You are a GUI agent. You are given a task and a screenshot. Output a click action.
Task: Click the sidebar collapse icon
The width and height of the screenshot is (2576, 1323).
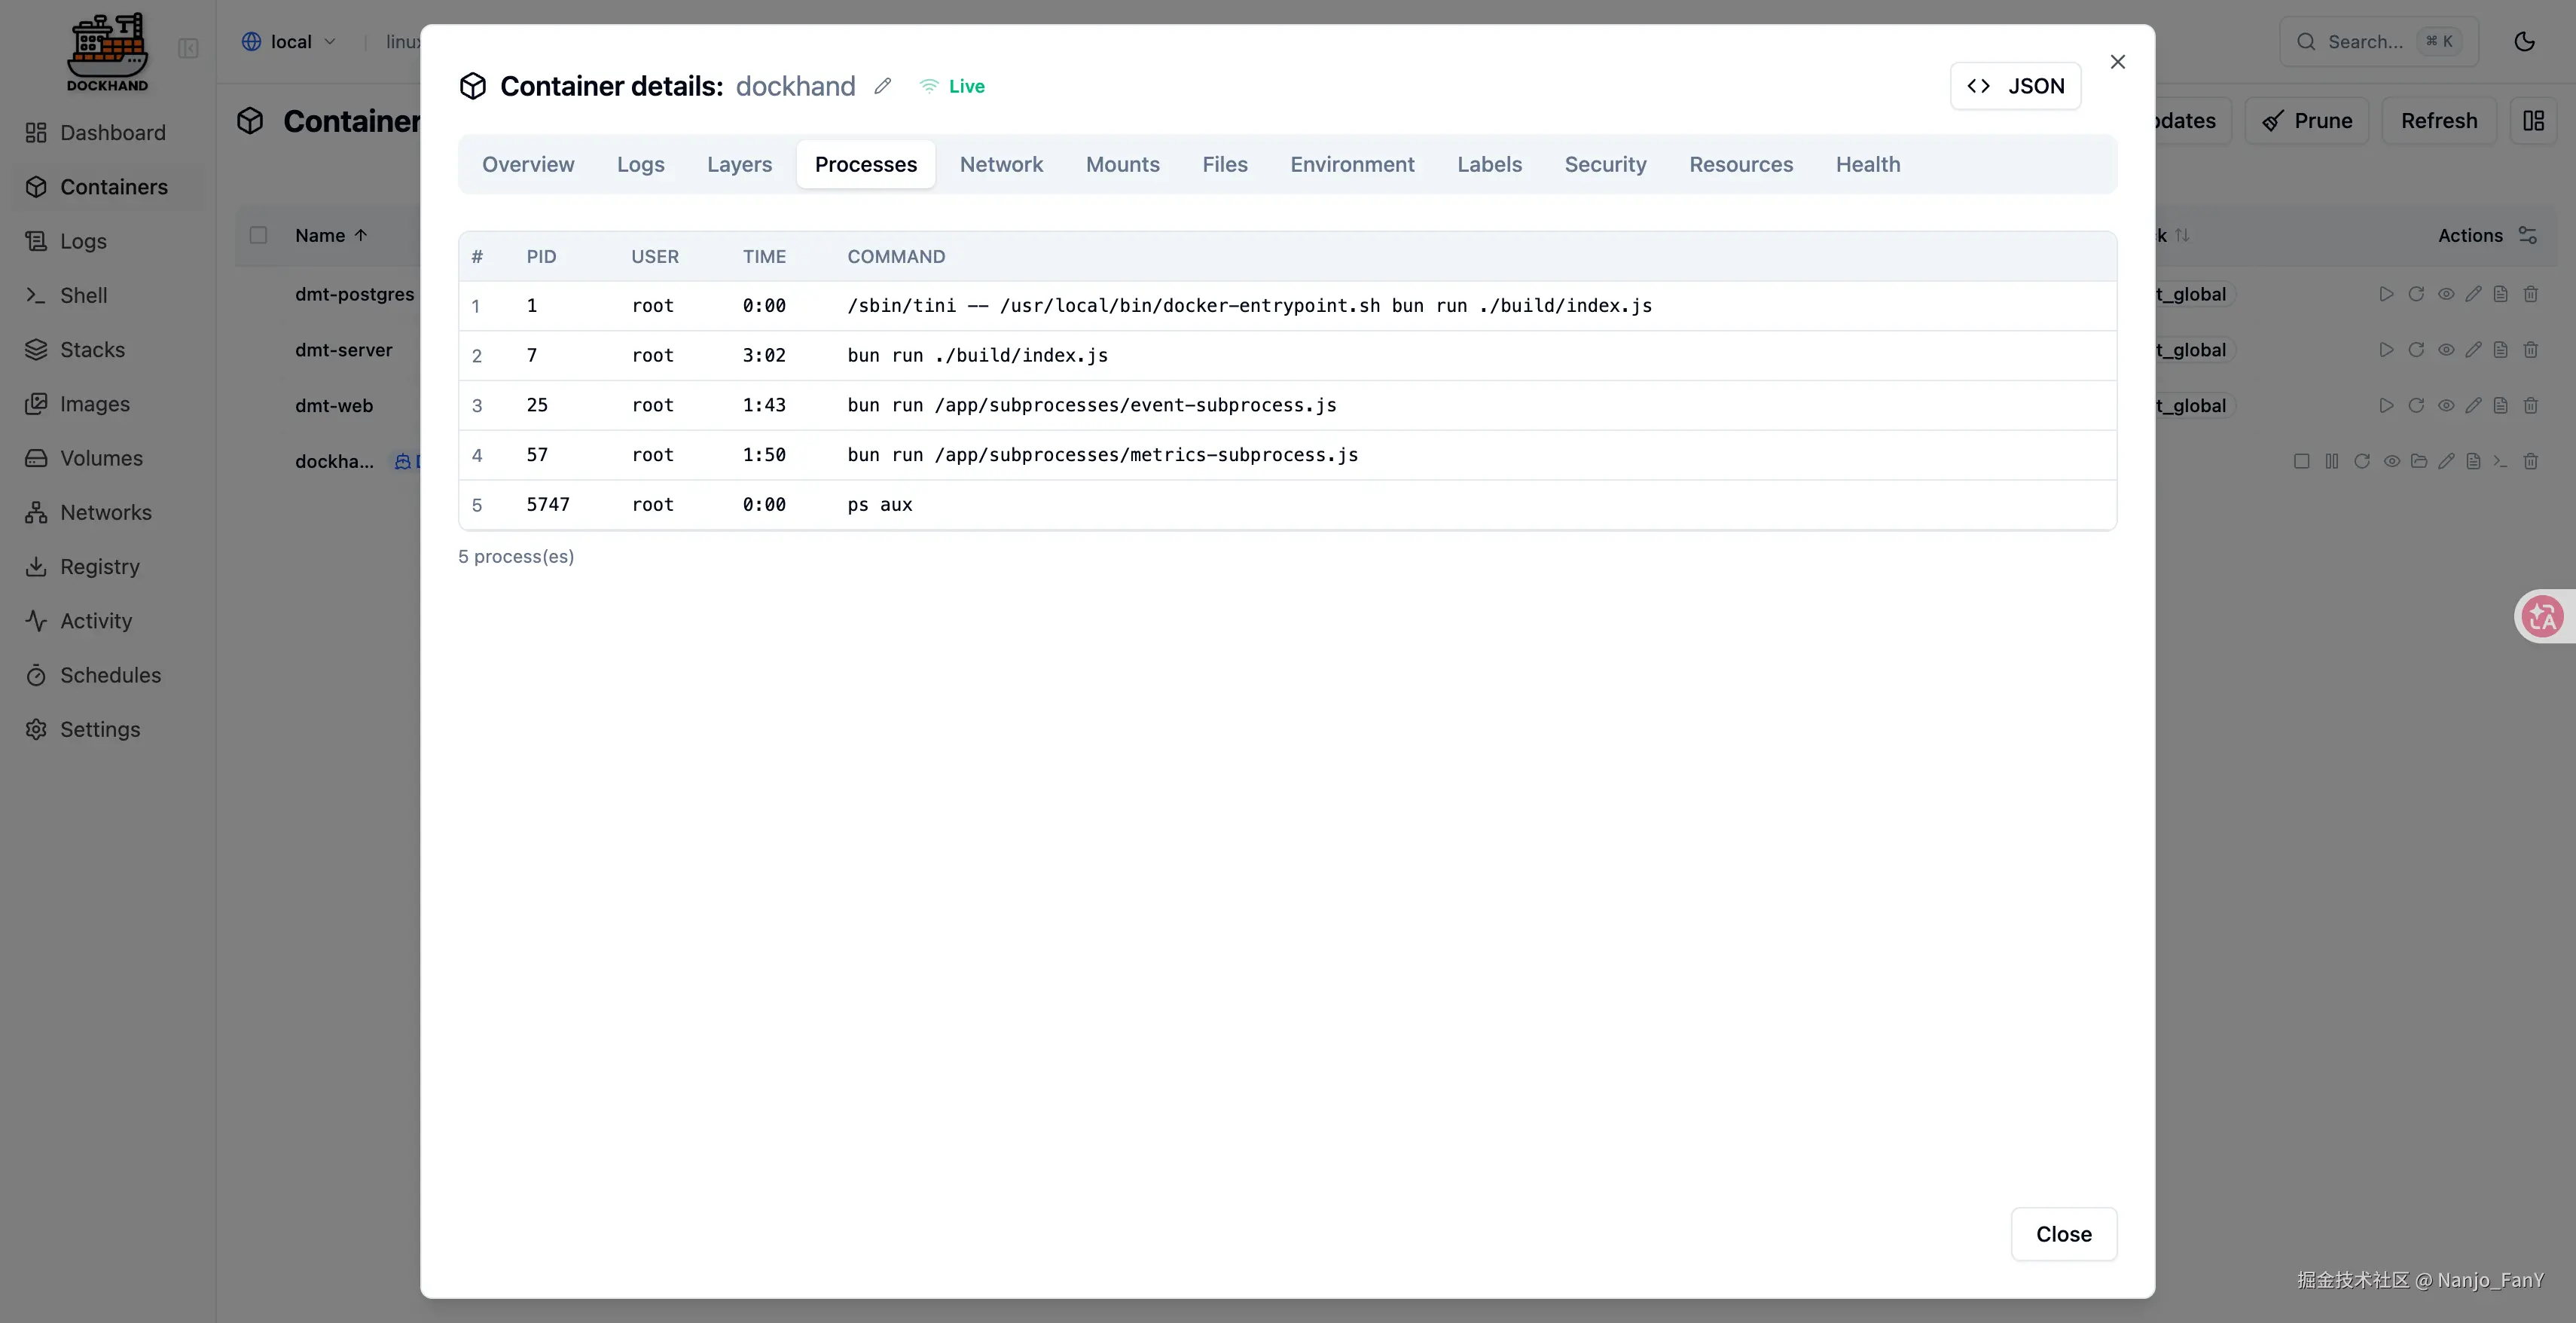click(188, 48)
